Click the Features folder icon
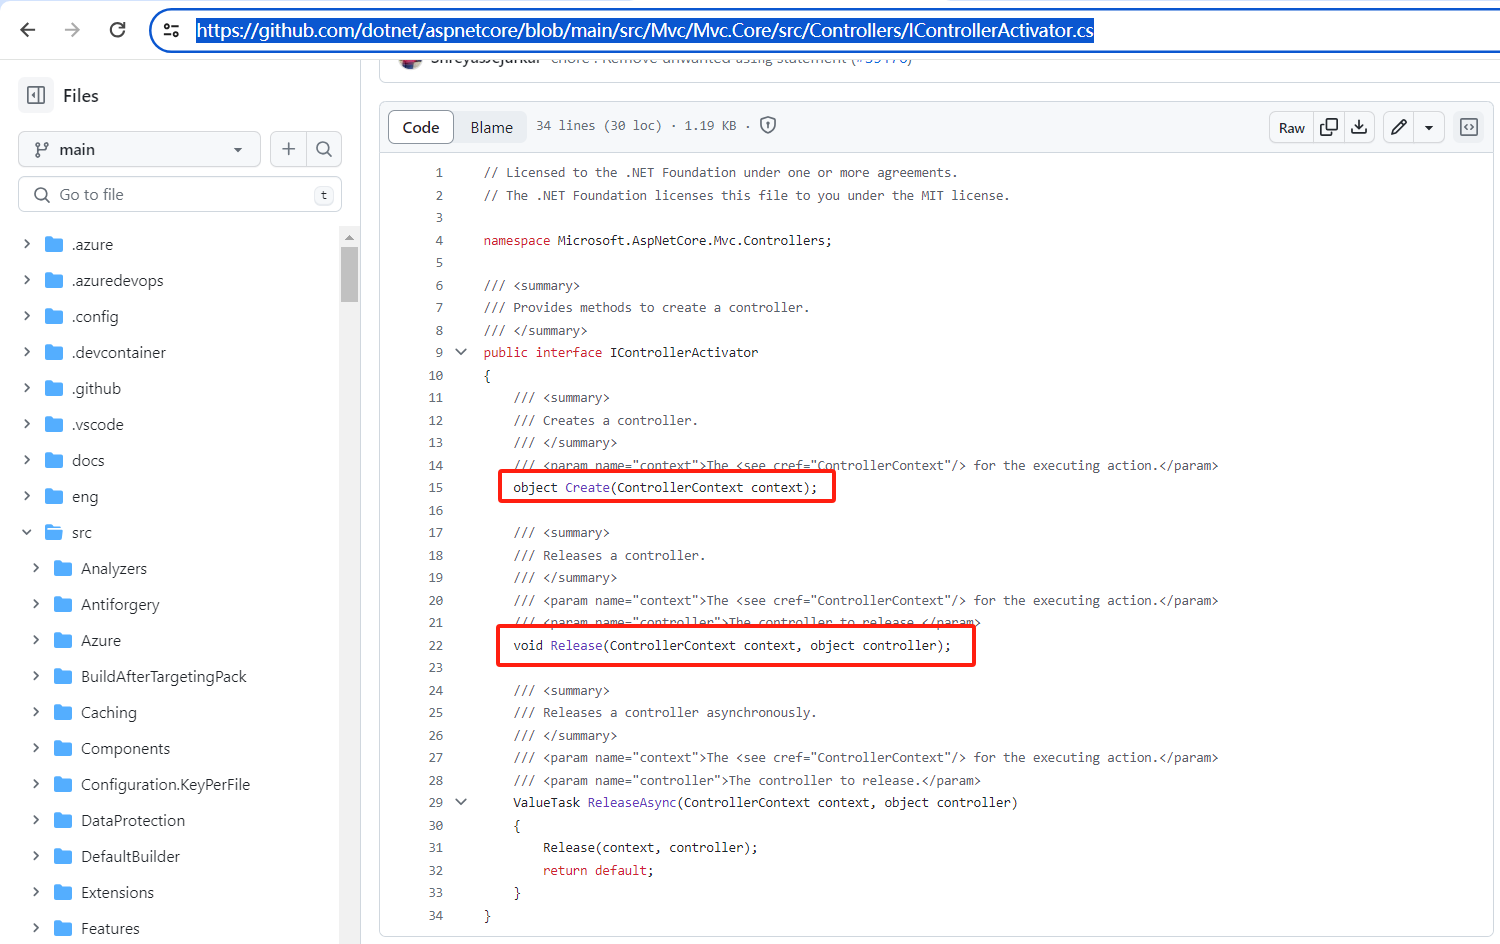Viewport: 1500px width, 944px height. coord(64,928)
